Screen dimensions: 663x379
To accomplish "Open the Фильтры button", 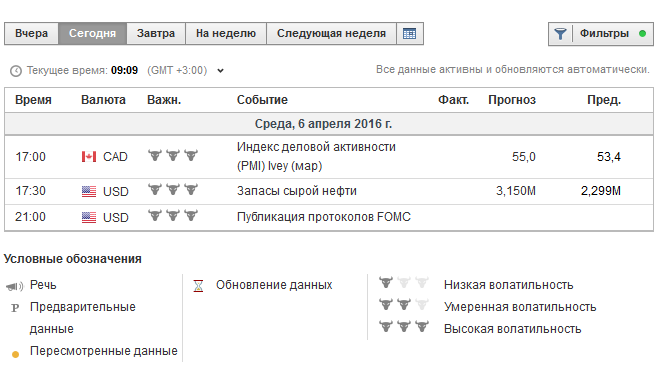I will pyautogui.click(x=601, y=34).
